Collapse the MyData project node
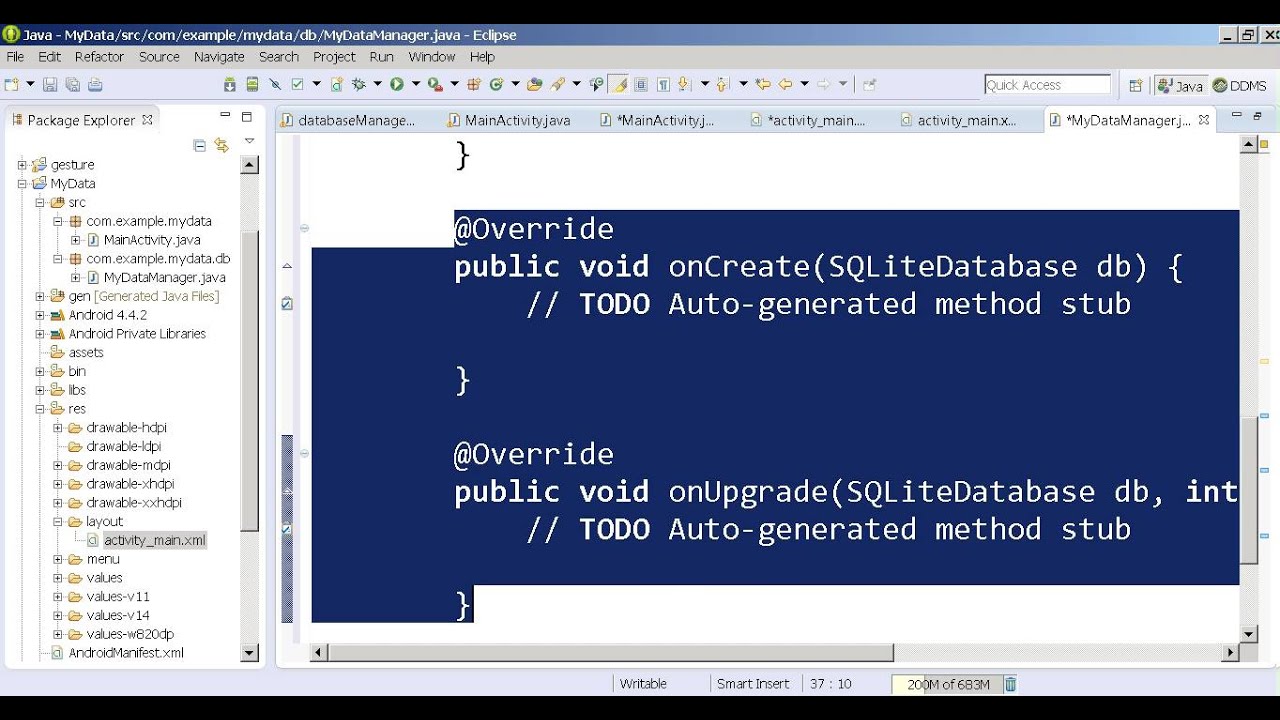This screenshot has height=720, width=1280. [x=22, y=184]
